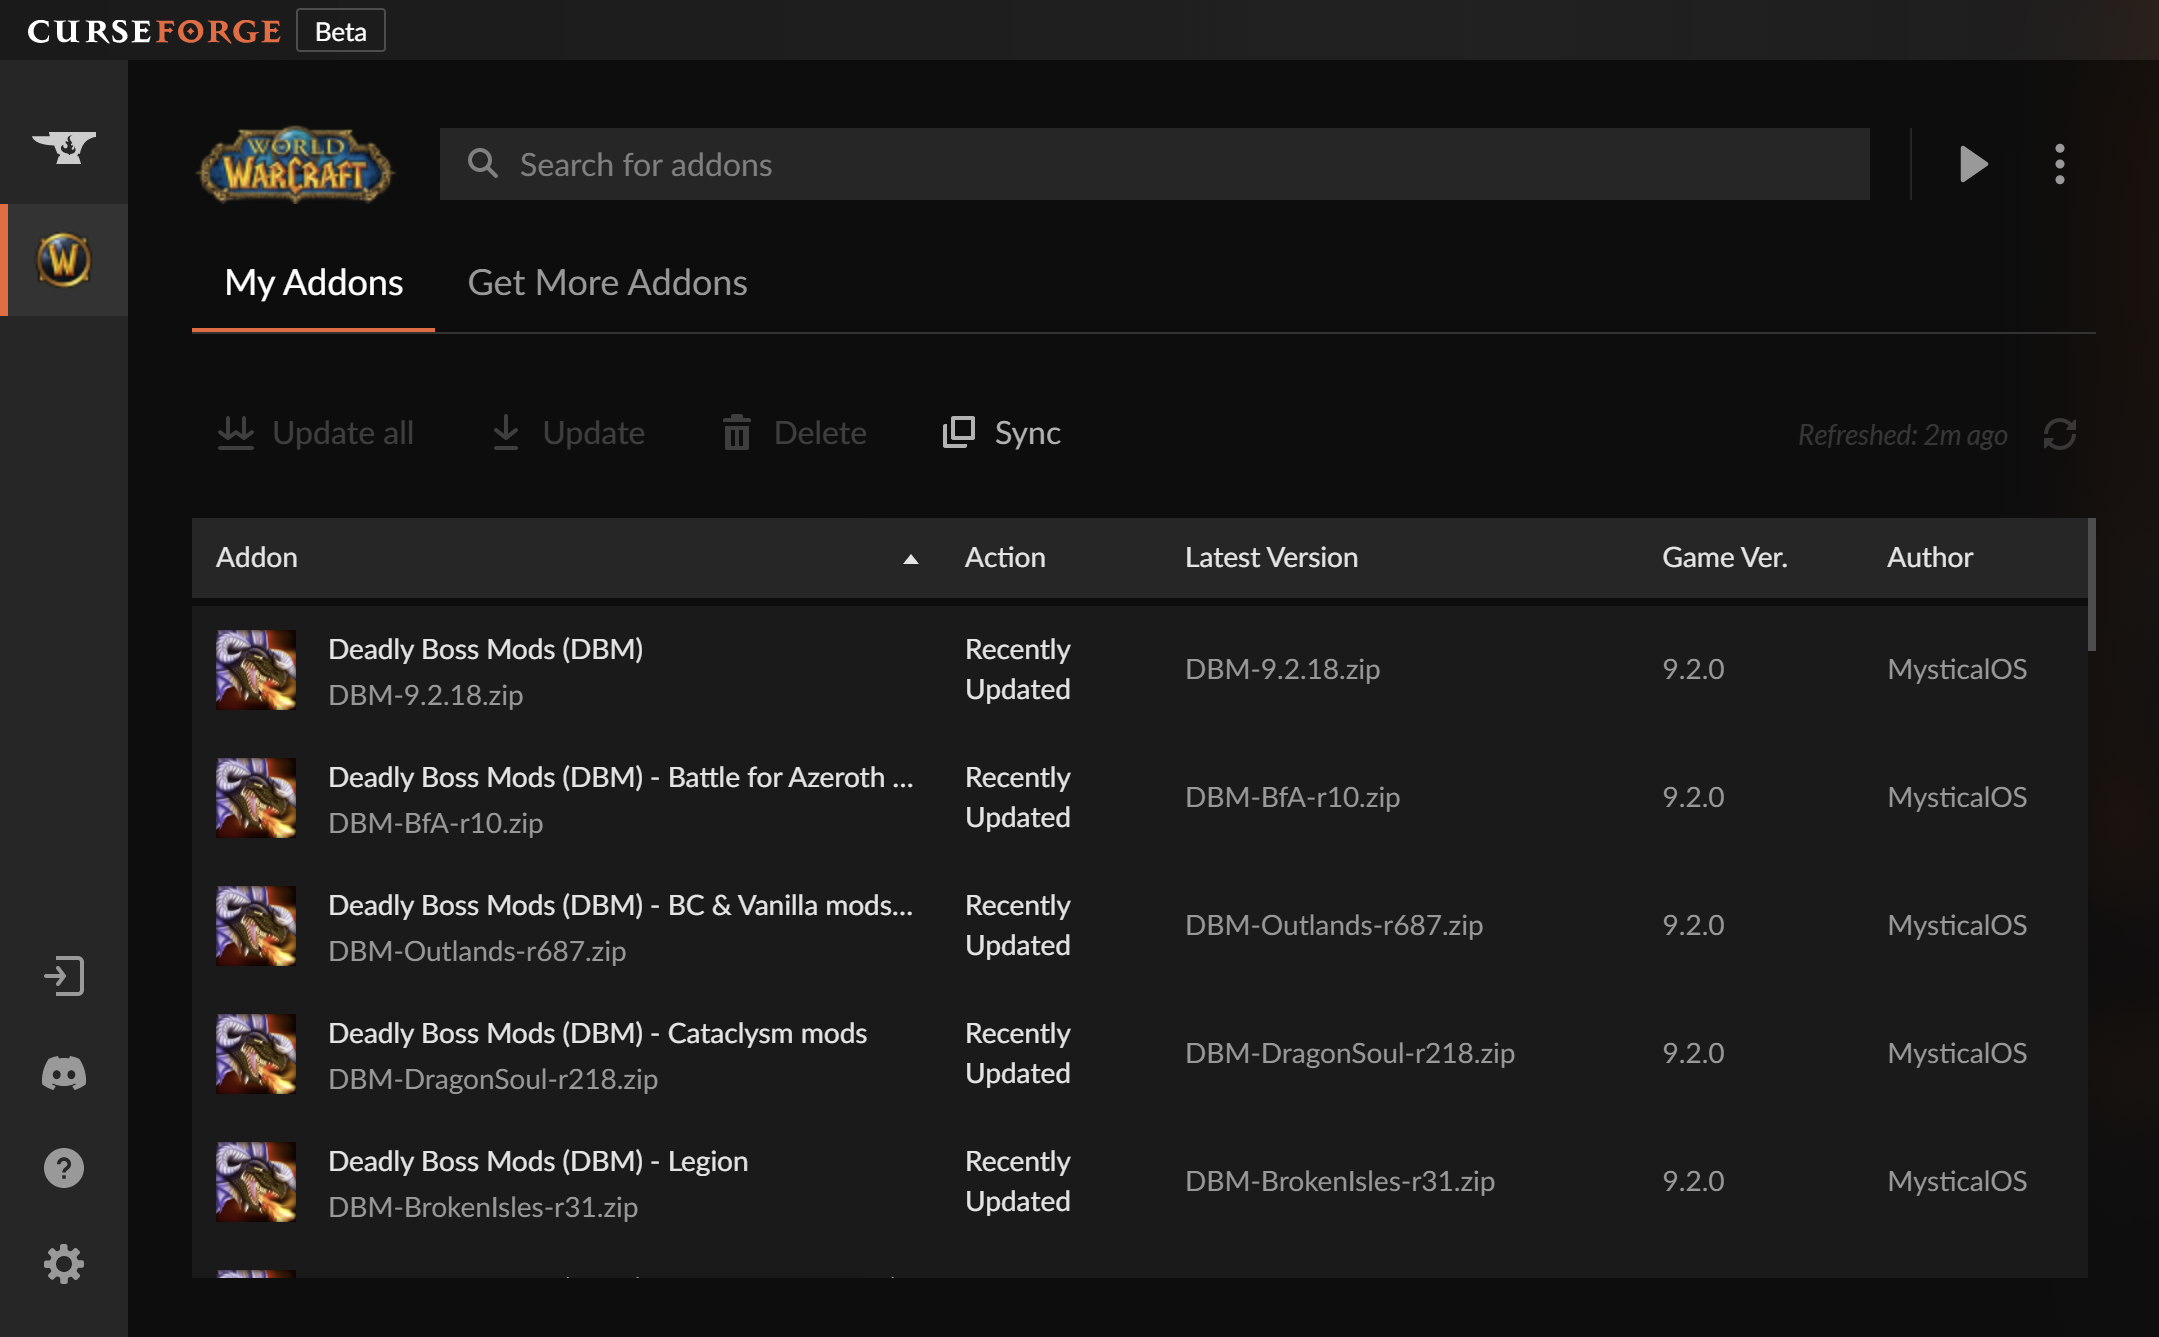Sort by Game Ver. column header
2159x1337 pixels.
pos(1724,557)
